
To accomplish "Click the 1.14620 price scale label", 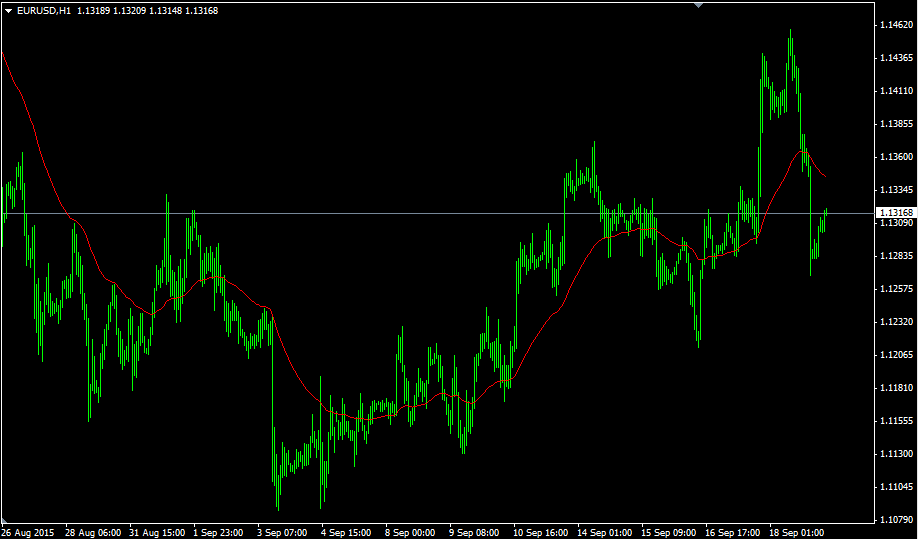I will 896,25.
